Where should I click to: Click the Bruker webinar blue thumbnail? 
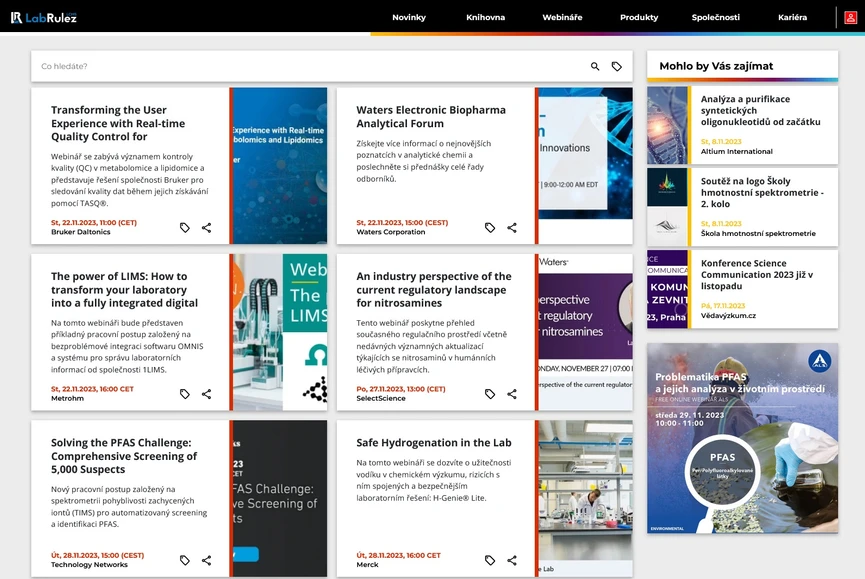pyautogui.click(x=280, y=165)
